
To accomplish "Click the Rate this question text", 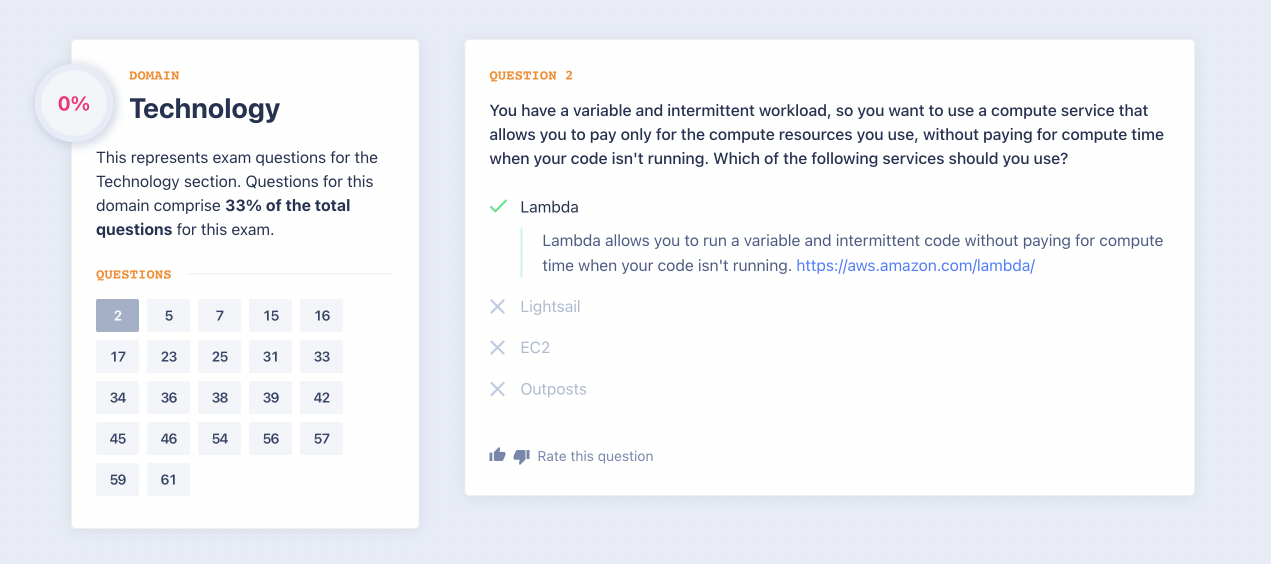I will pyautogui.click(x=595, y=456).
